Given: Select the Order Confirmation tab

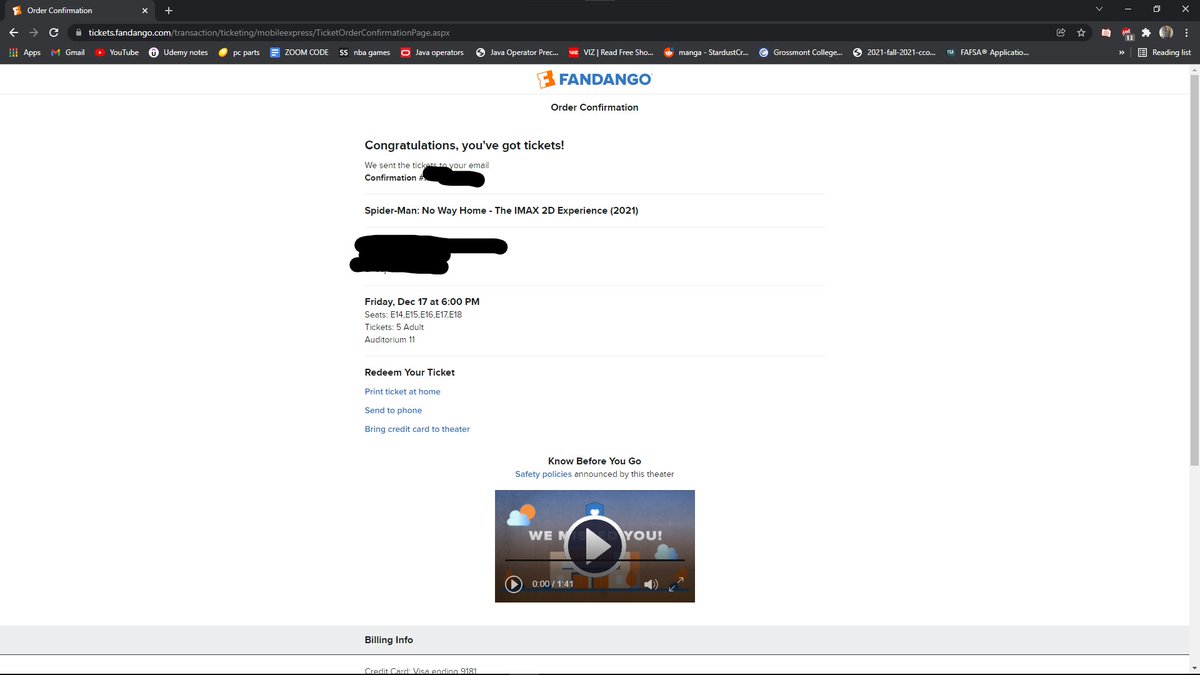Looking at the screenshot, I should click(80, 10).
